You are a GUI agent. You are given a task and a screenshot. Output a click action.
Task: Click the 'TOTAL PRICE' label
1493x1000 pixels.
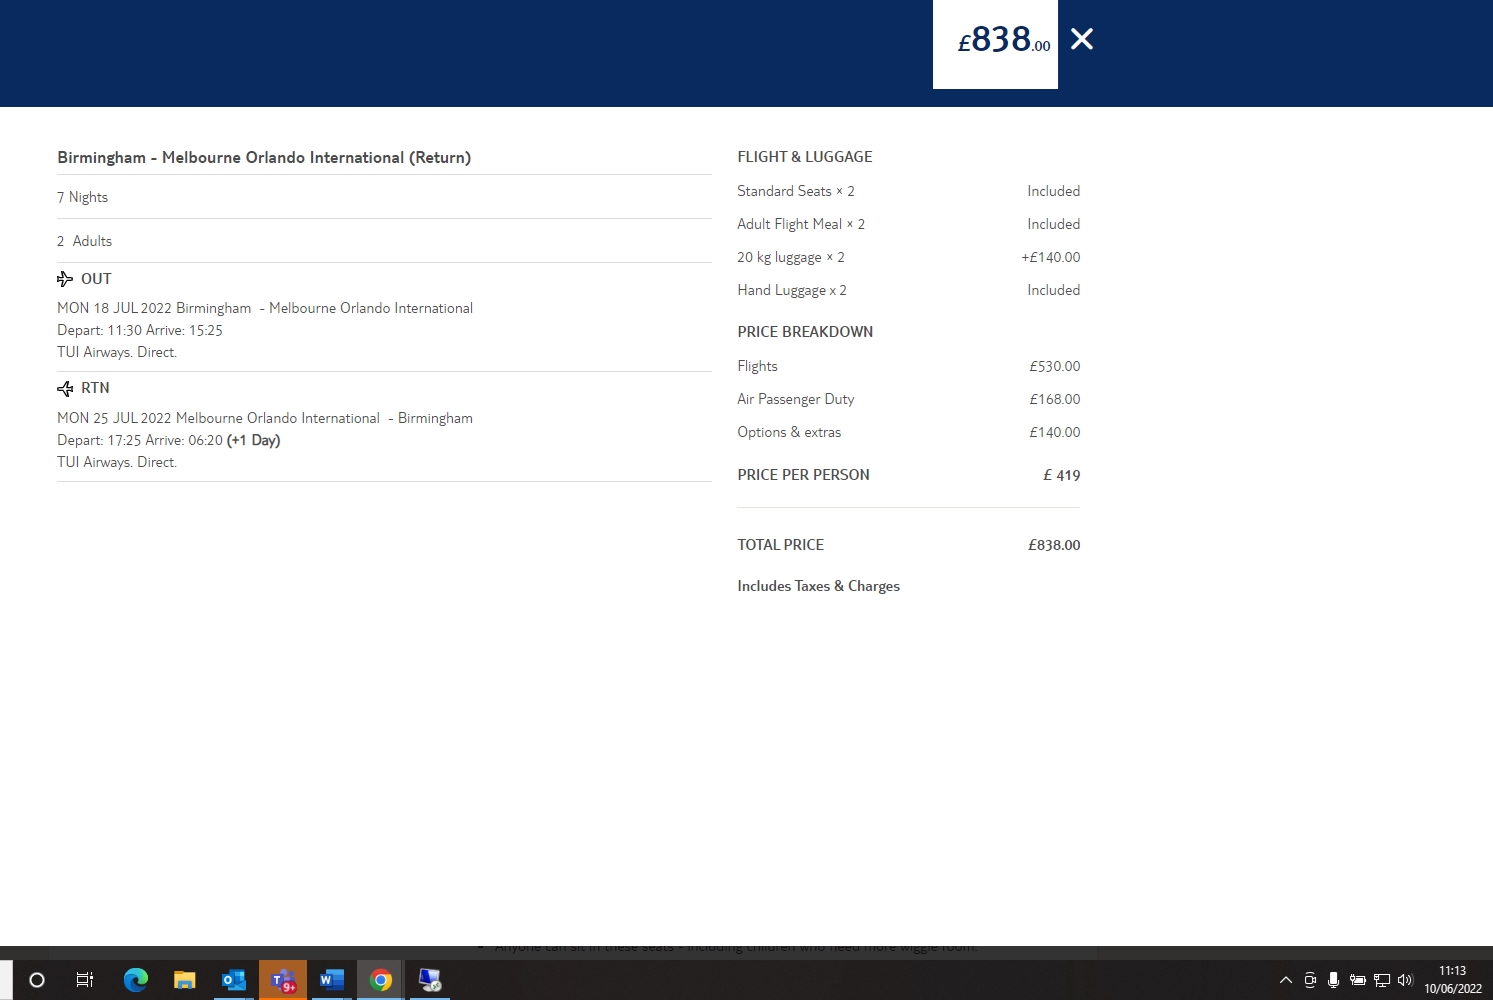point(781,545)
